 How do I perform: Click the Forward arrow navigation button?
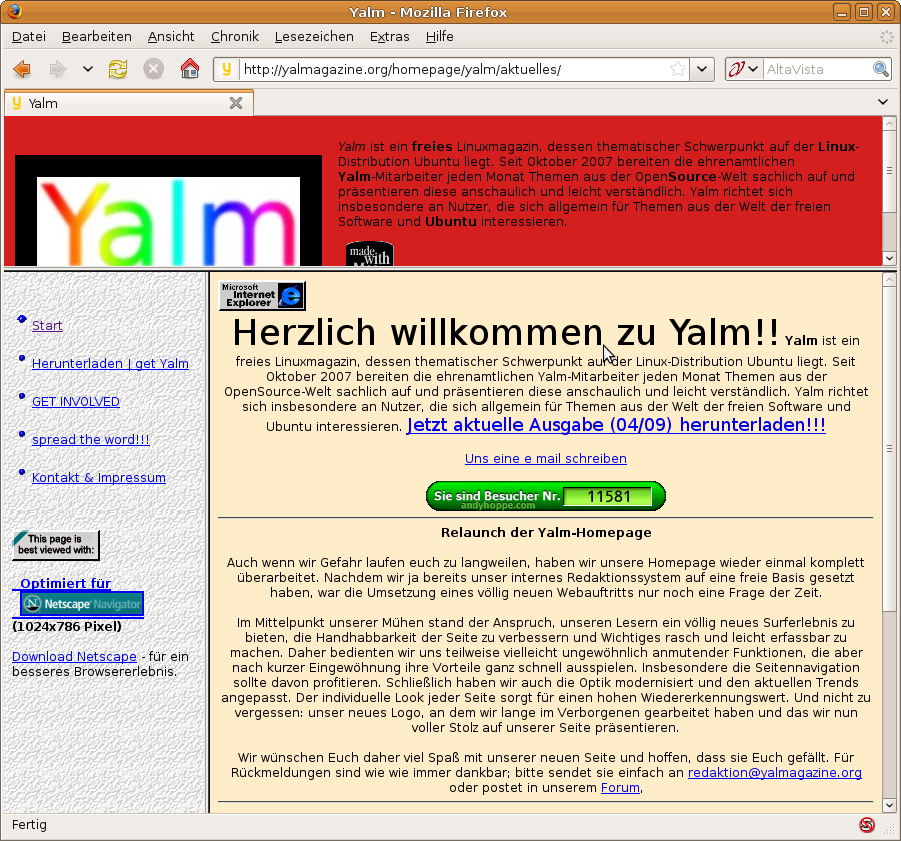(57, 70)
